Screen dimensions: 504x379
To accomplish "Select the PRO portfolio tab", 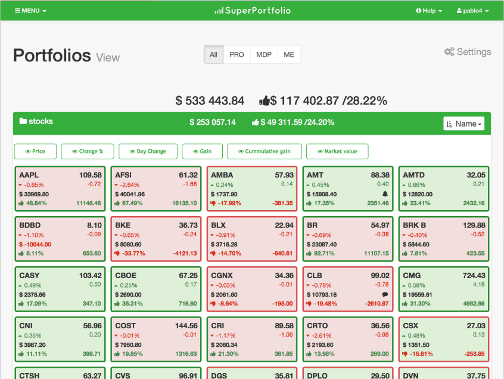I will click(237, 54).
